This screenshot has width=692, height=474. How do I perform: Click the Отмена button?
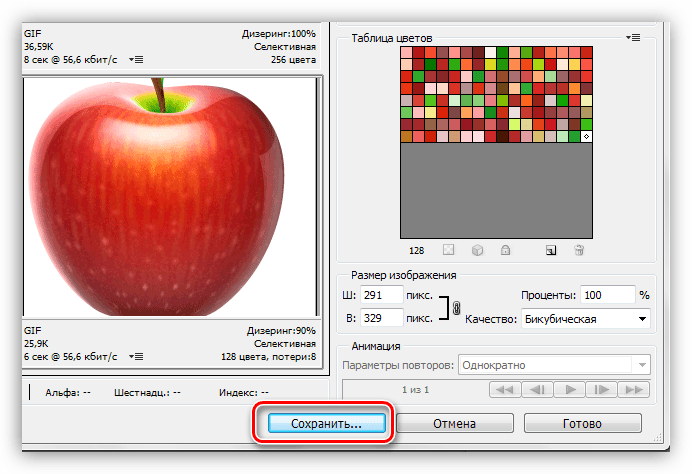[455, 423]
